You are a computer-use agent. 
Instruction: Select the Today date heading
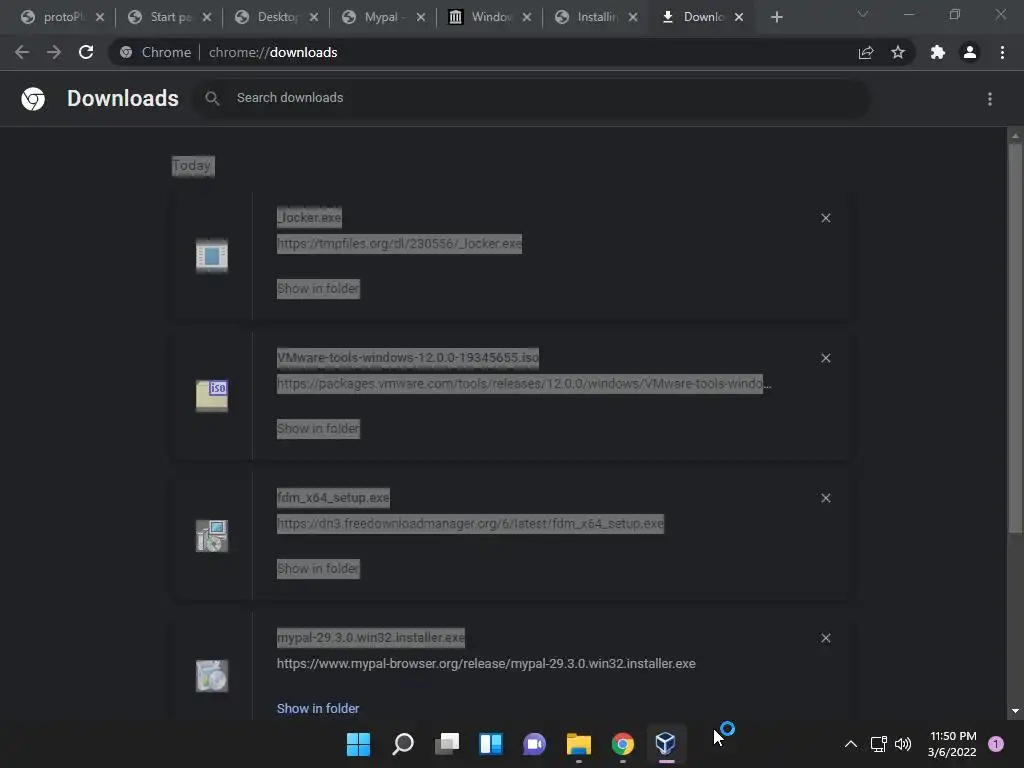point(193,166)
